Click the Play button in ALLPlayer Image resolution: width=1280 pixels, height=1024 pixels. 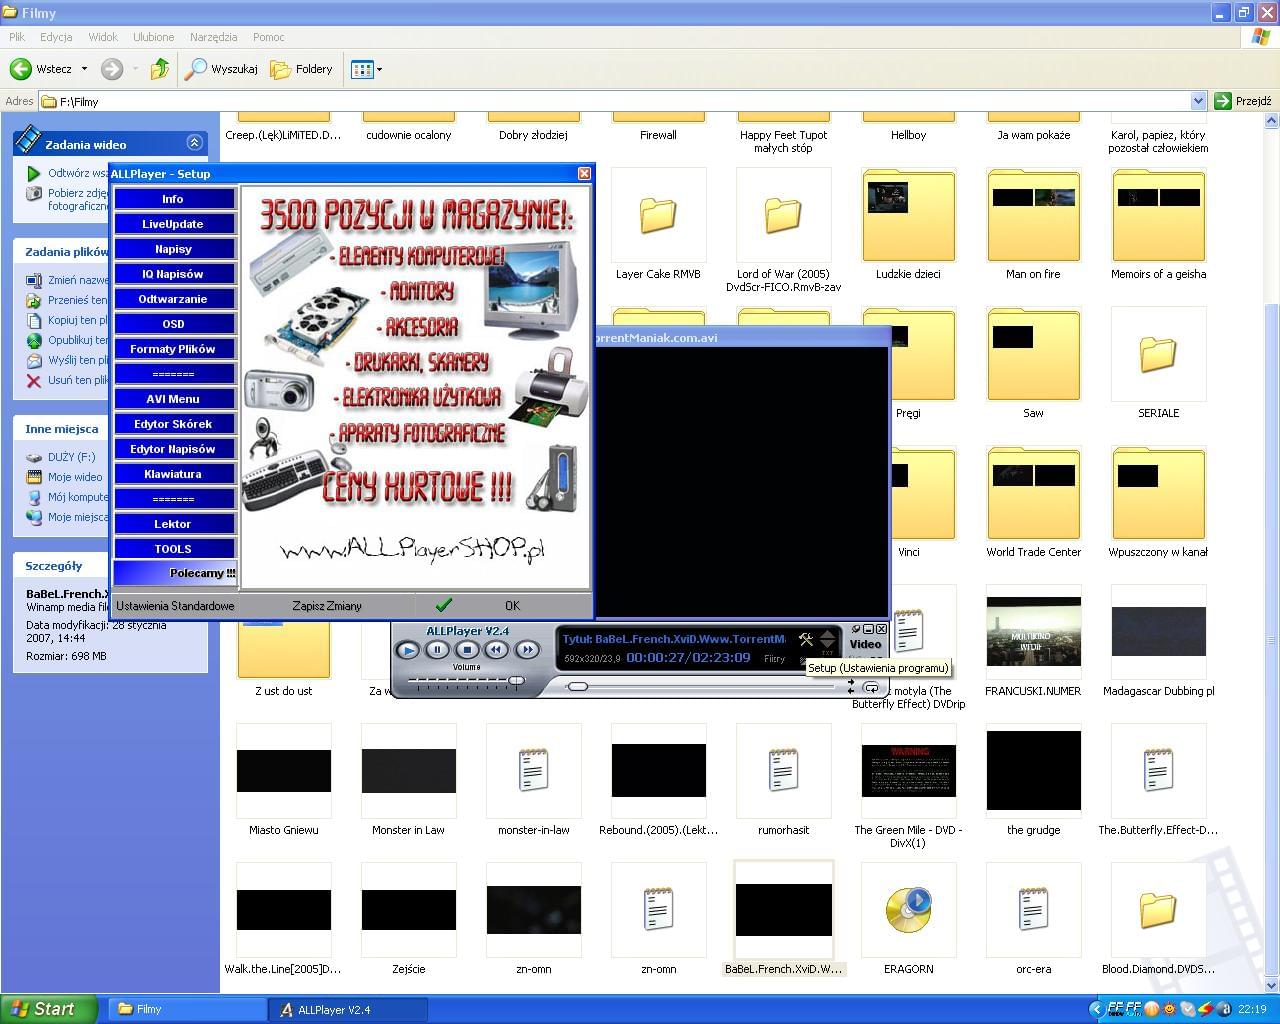(x=407, y=650)
